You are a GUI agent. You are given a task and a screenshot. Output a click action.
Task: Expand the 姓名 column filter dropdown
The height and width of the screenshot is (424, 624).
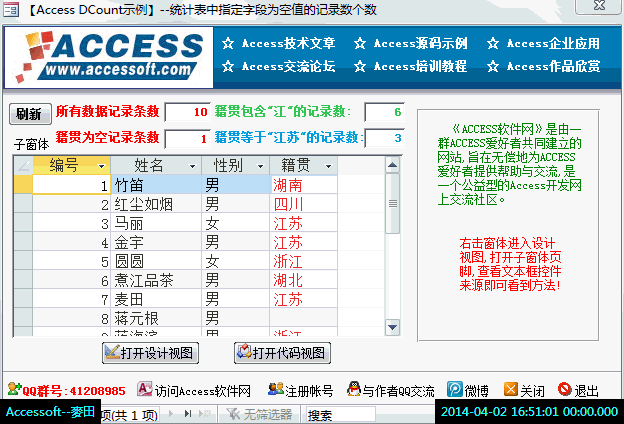coord(193,166)
